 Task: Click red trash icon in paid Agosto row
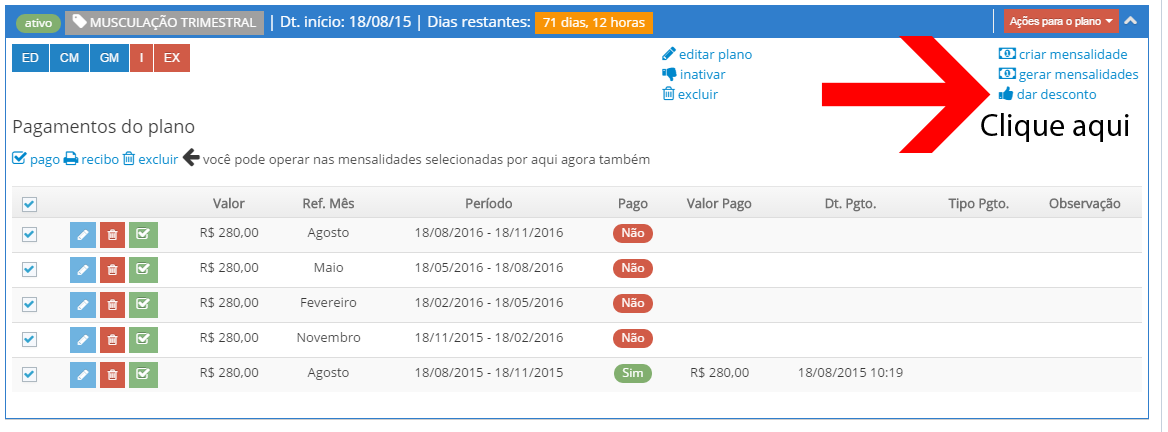coord(113,374)
